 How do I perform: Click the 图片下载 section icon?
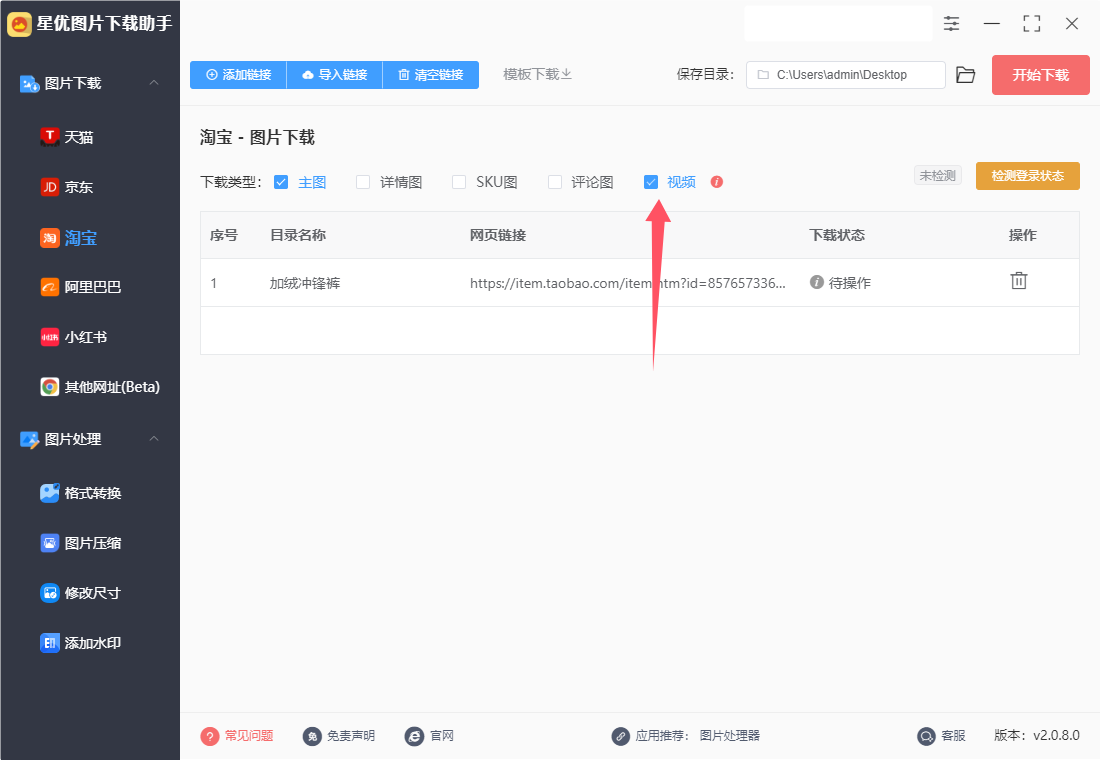click(x=29, y=84)
